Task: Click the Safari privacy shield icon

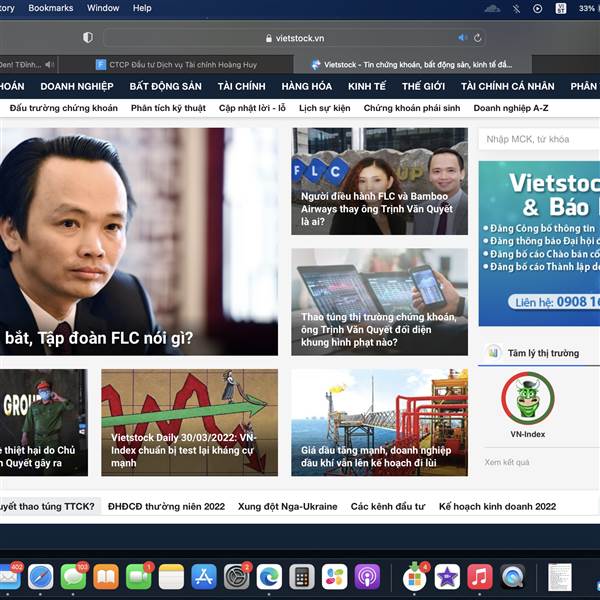Action: [x=88, y=38]
